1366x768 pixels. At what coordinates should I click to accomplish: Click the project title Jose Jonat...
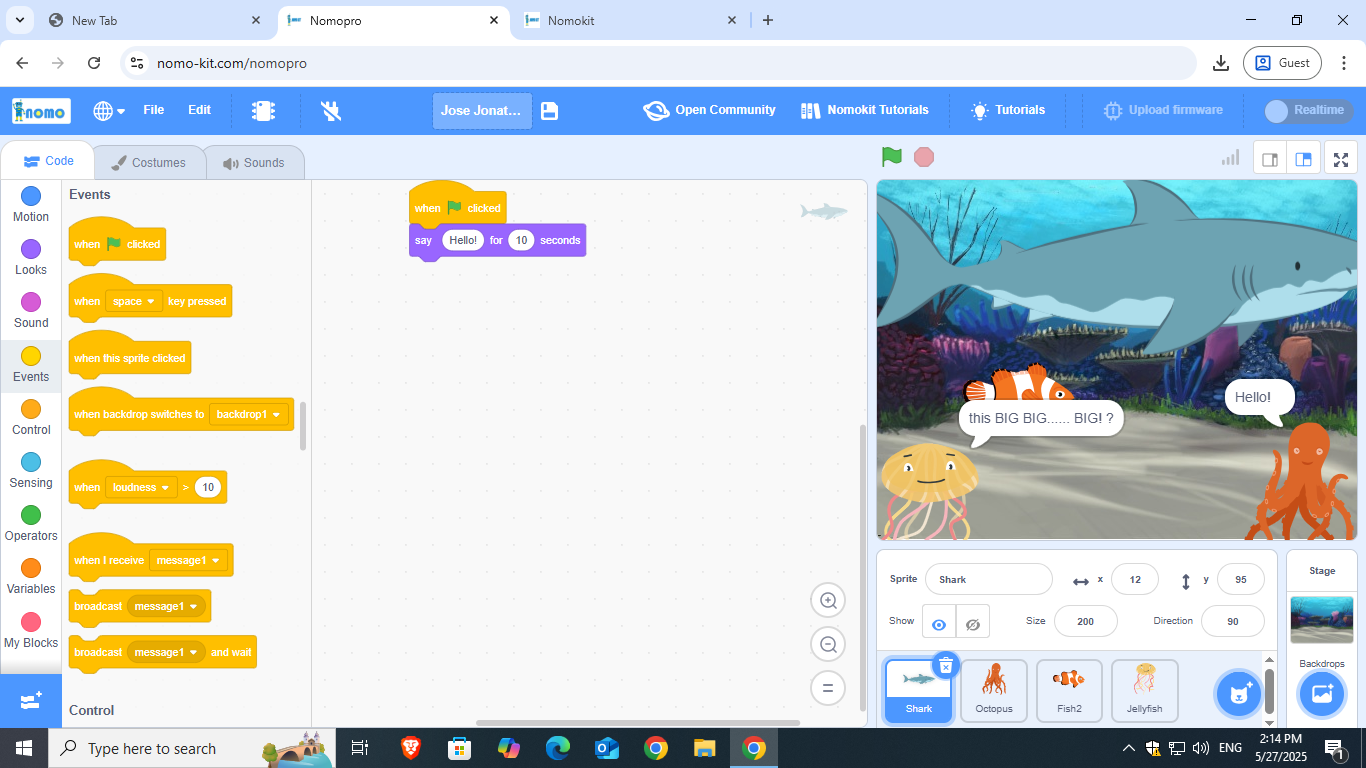coord(481,111)
